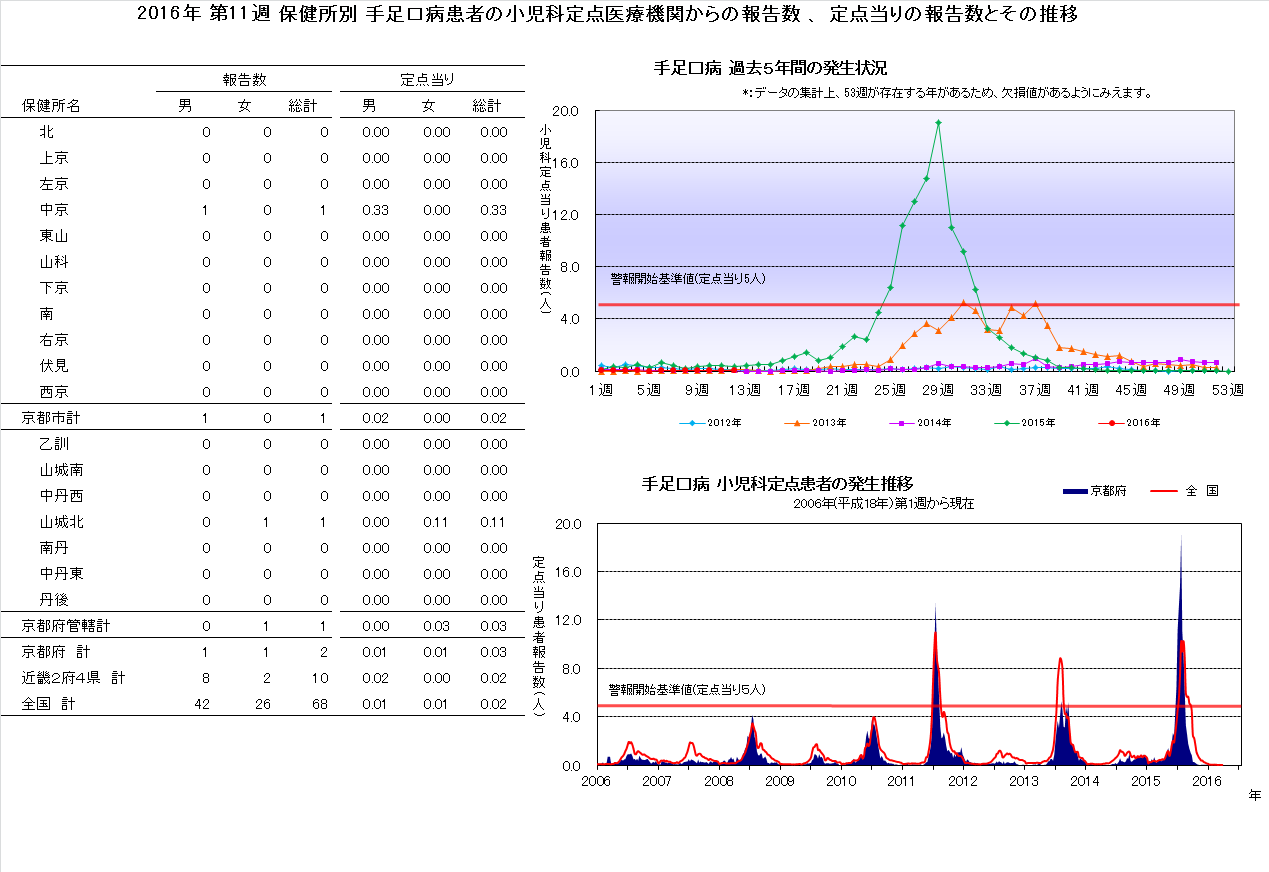
Task: Click the 保健所名 column header
Action: [51, 106]
